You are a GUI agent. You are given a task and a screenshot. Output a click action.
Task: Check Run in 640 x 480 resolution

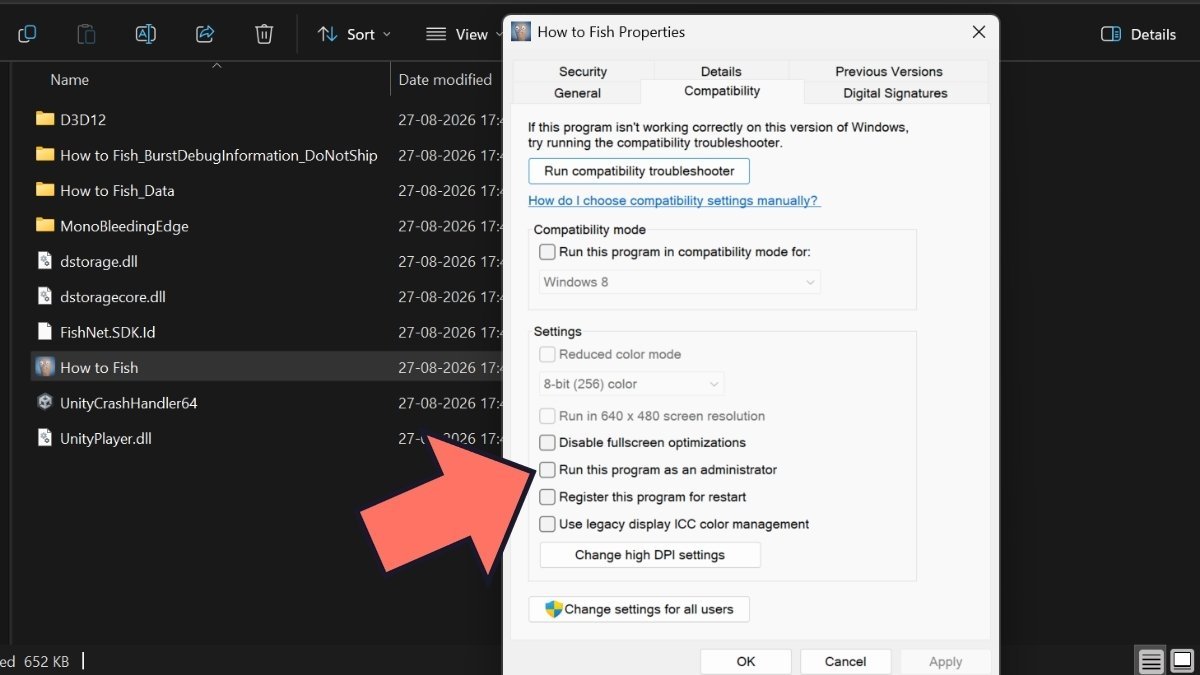pyautogui.click(x=547, y=416)
